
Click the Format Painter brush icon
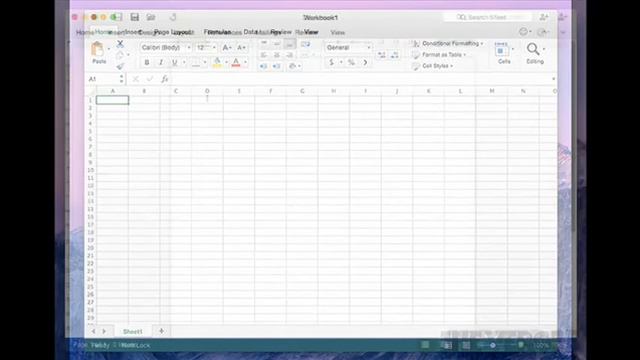tap(120, 66)
